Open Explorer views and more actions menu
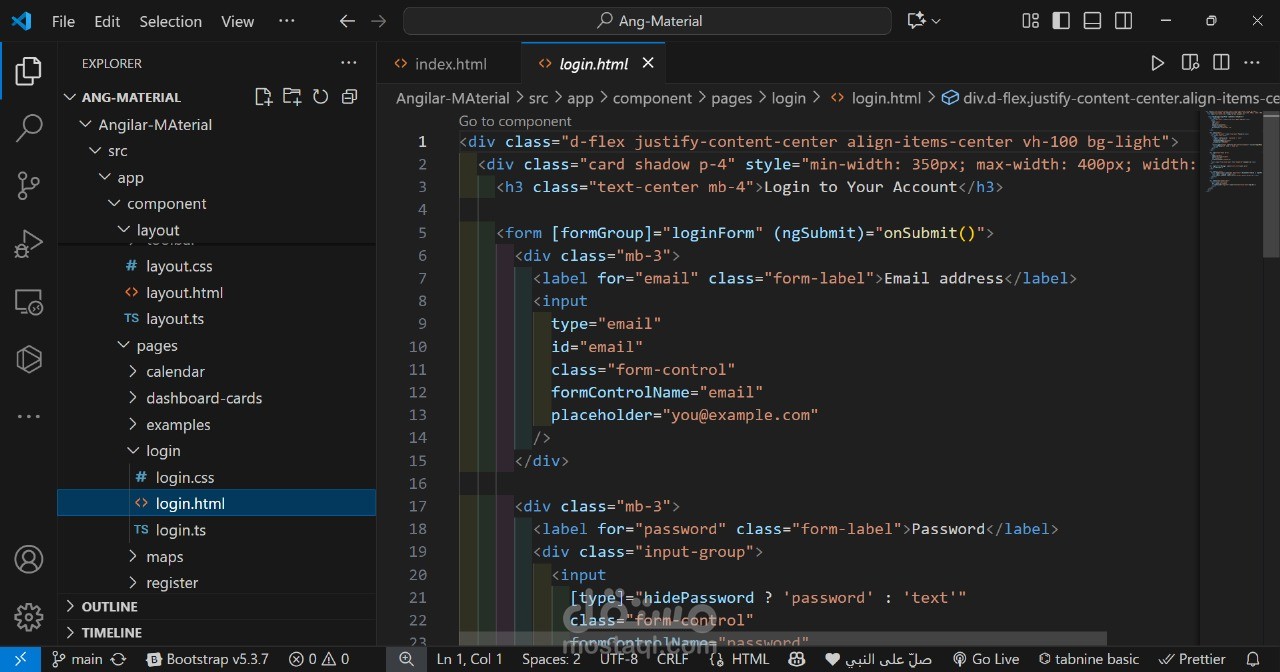 [x=349, y=63]
